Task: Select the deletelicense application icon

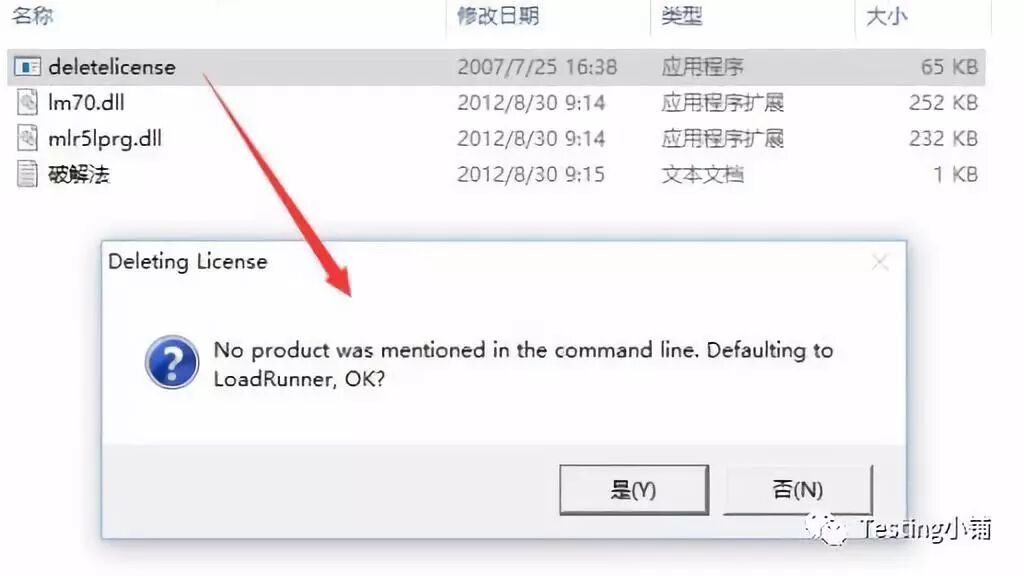Action: click(x=27, y=67)
